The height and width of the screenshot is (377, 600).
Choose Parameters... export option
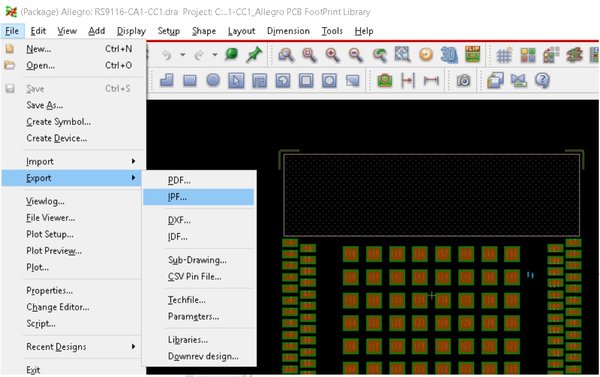coord(198,316)
